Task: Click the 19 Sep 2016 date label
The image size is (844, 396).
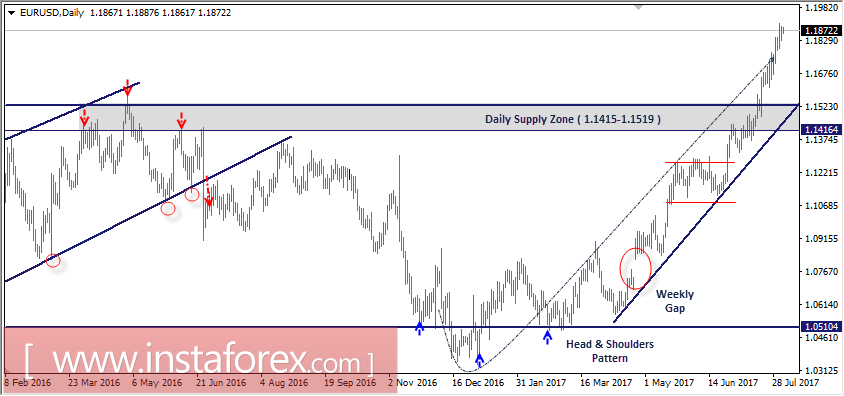Action: click(349, 383)
